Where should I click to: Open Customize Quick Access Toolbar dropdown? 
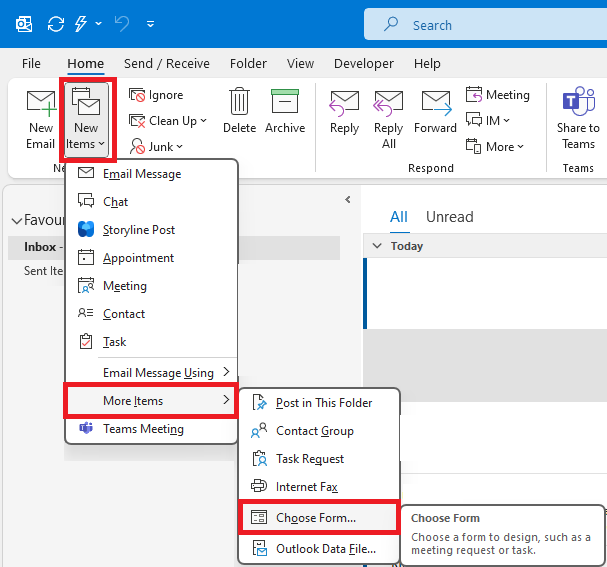[151, 24]
